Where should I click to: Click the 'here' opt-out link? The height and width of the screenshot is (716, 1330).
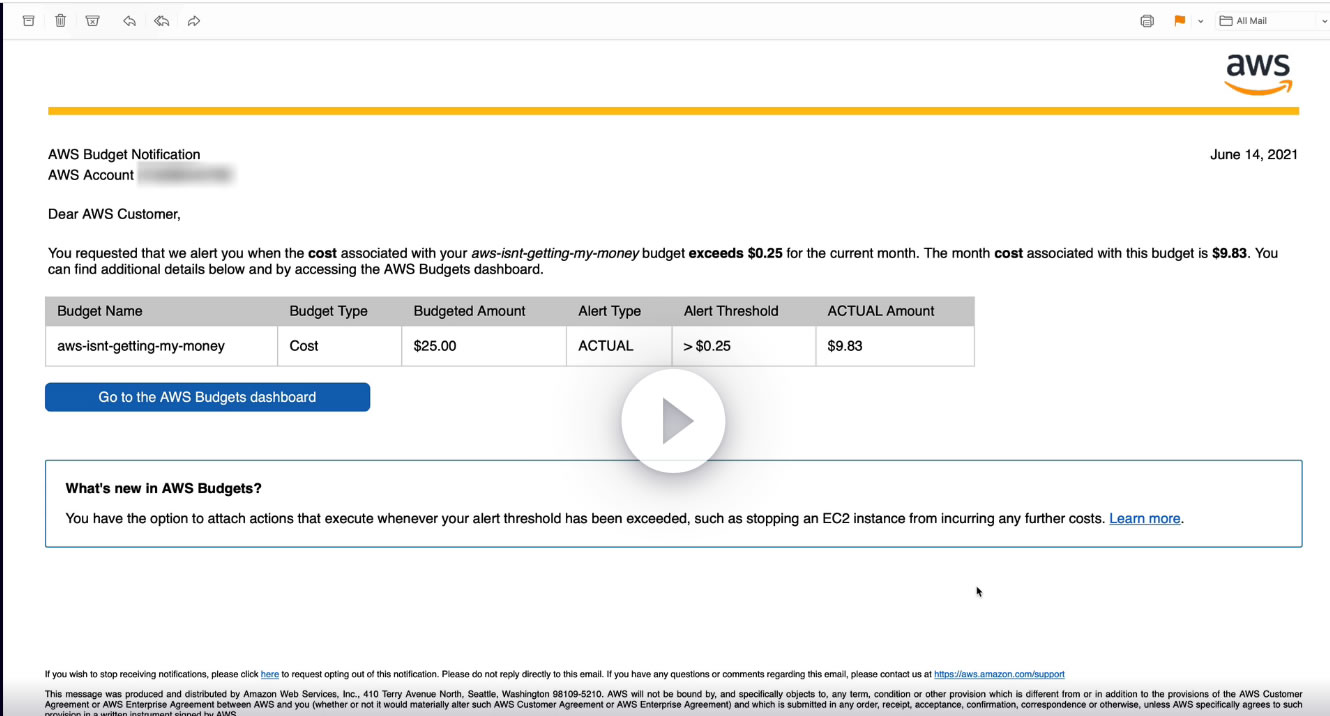270,674
